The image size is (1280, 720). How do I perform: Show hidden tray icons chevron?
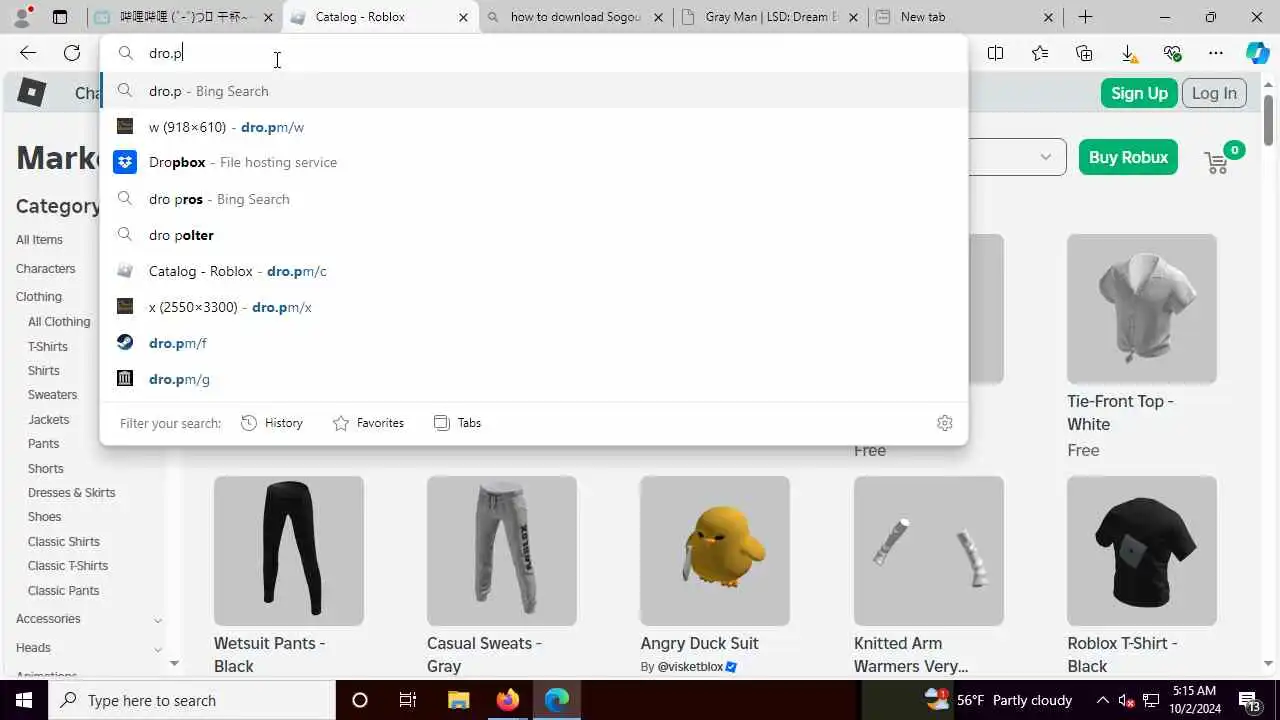tap(1102, 700)
